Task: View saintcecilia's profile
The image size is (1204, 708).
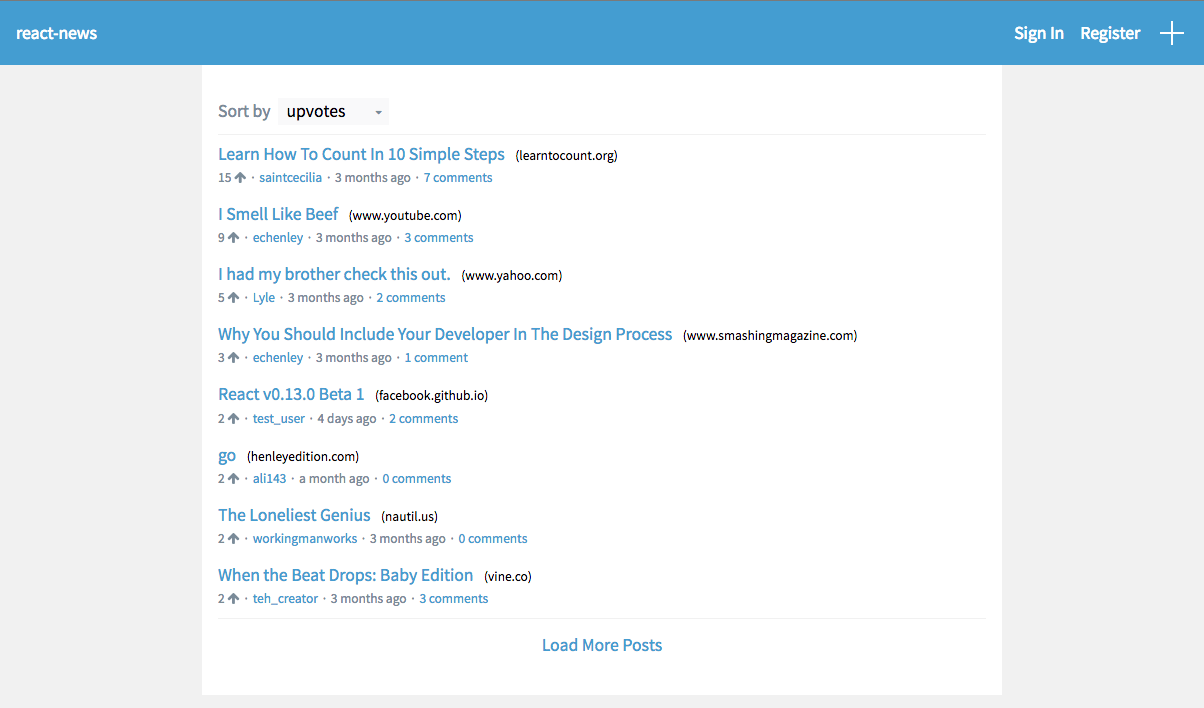Action: [x=290, y=177]
